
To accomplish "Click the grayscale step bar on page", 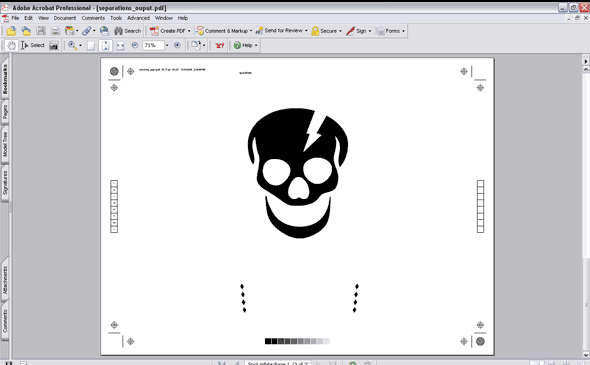I will pyautogui.click(x=297, y=341).
